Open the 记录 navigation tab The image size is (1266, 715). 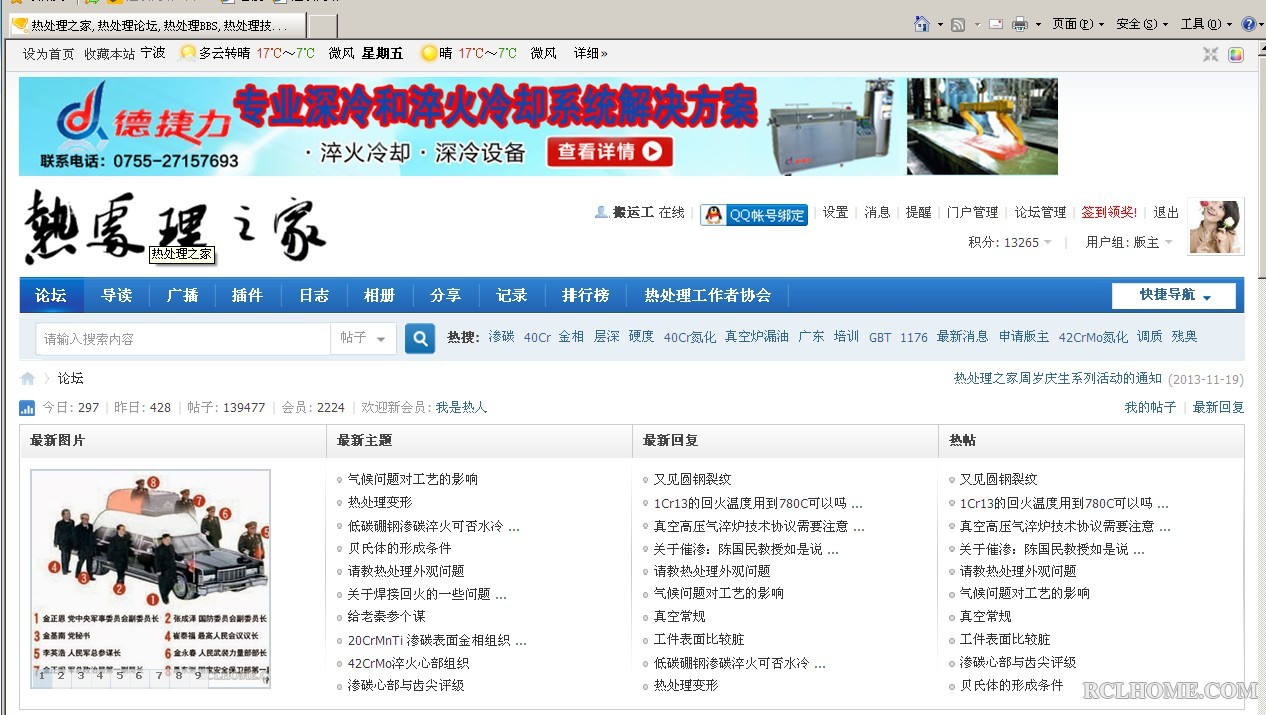click(512, 295)
